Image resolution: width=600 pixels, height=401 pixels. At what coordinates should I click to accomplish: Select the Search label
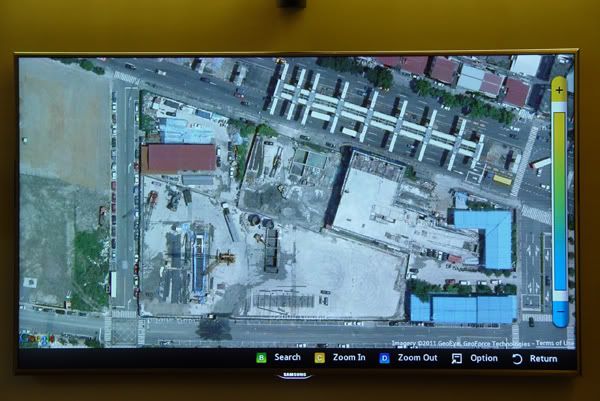(x=287, y=357)
